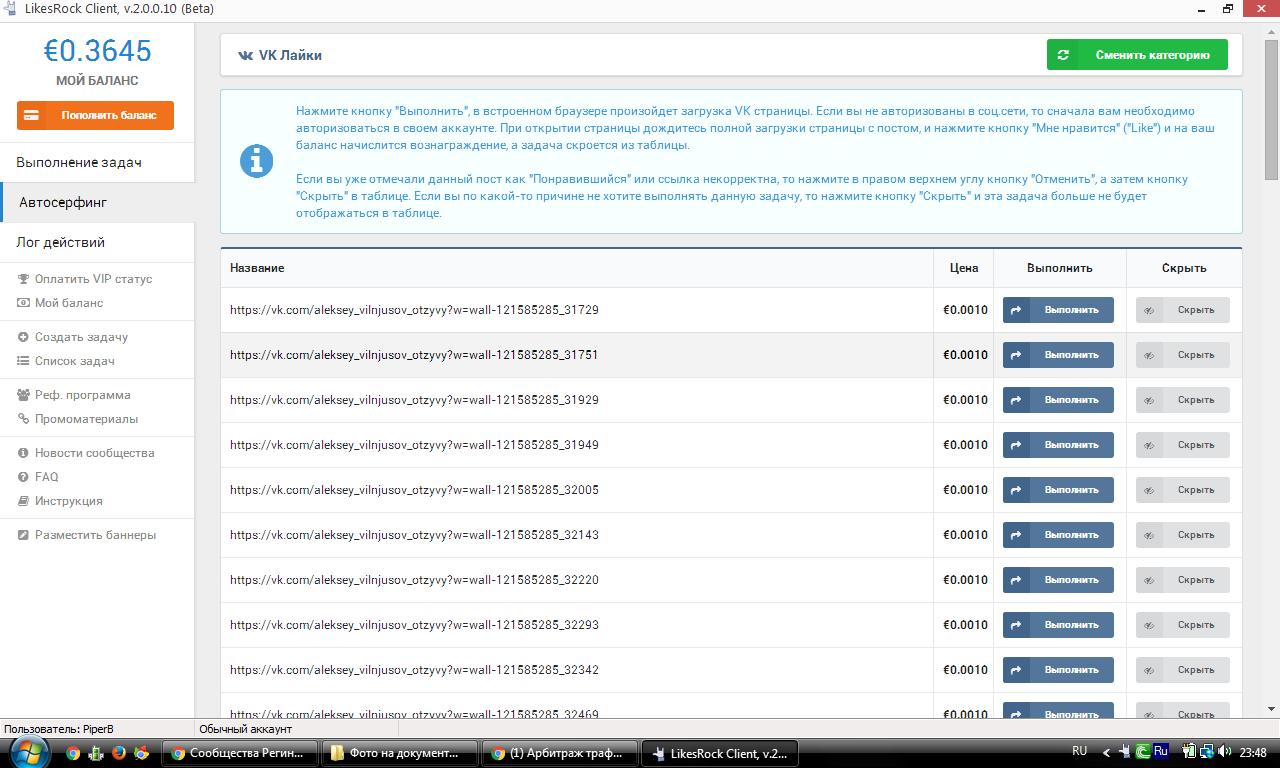Open the FAQ link

46,477
